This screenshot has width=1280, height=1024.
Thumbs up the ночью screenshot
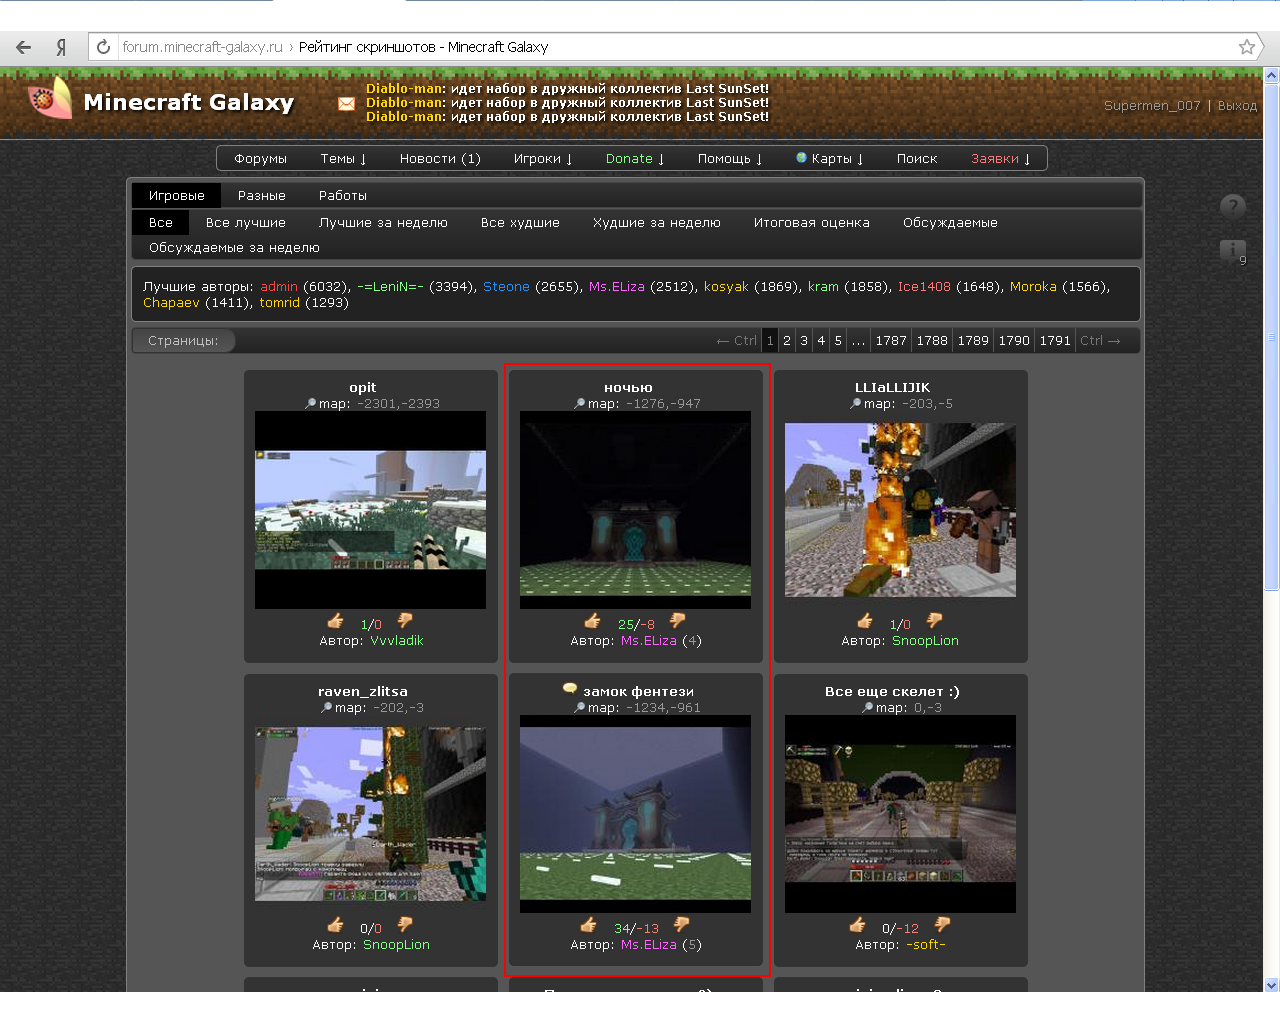pyautogui.click(x=593, y=622)
